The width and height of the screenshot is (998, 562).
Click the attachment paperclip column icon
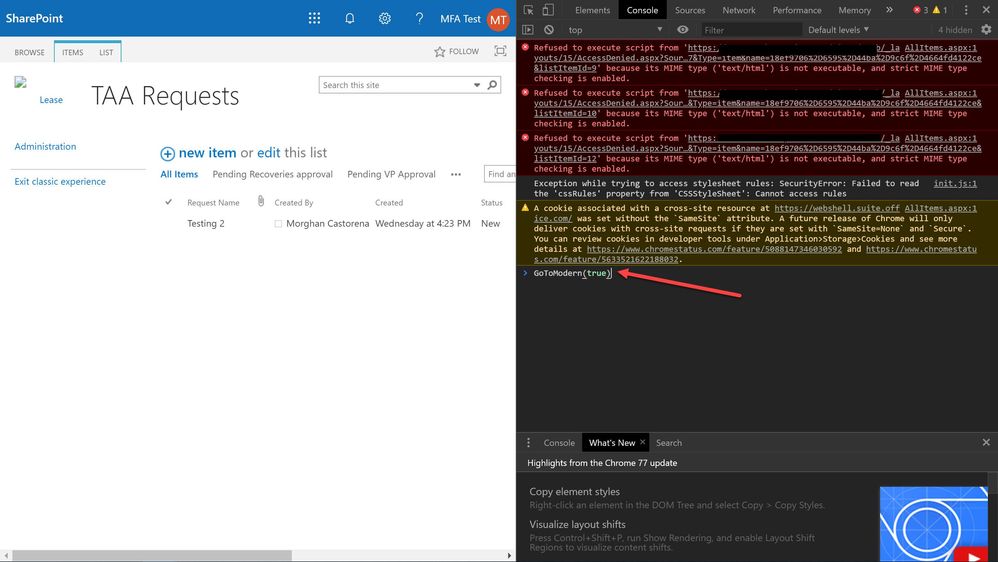tap(261, 201)
